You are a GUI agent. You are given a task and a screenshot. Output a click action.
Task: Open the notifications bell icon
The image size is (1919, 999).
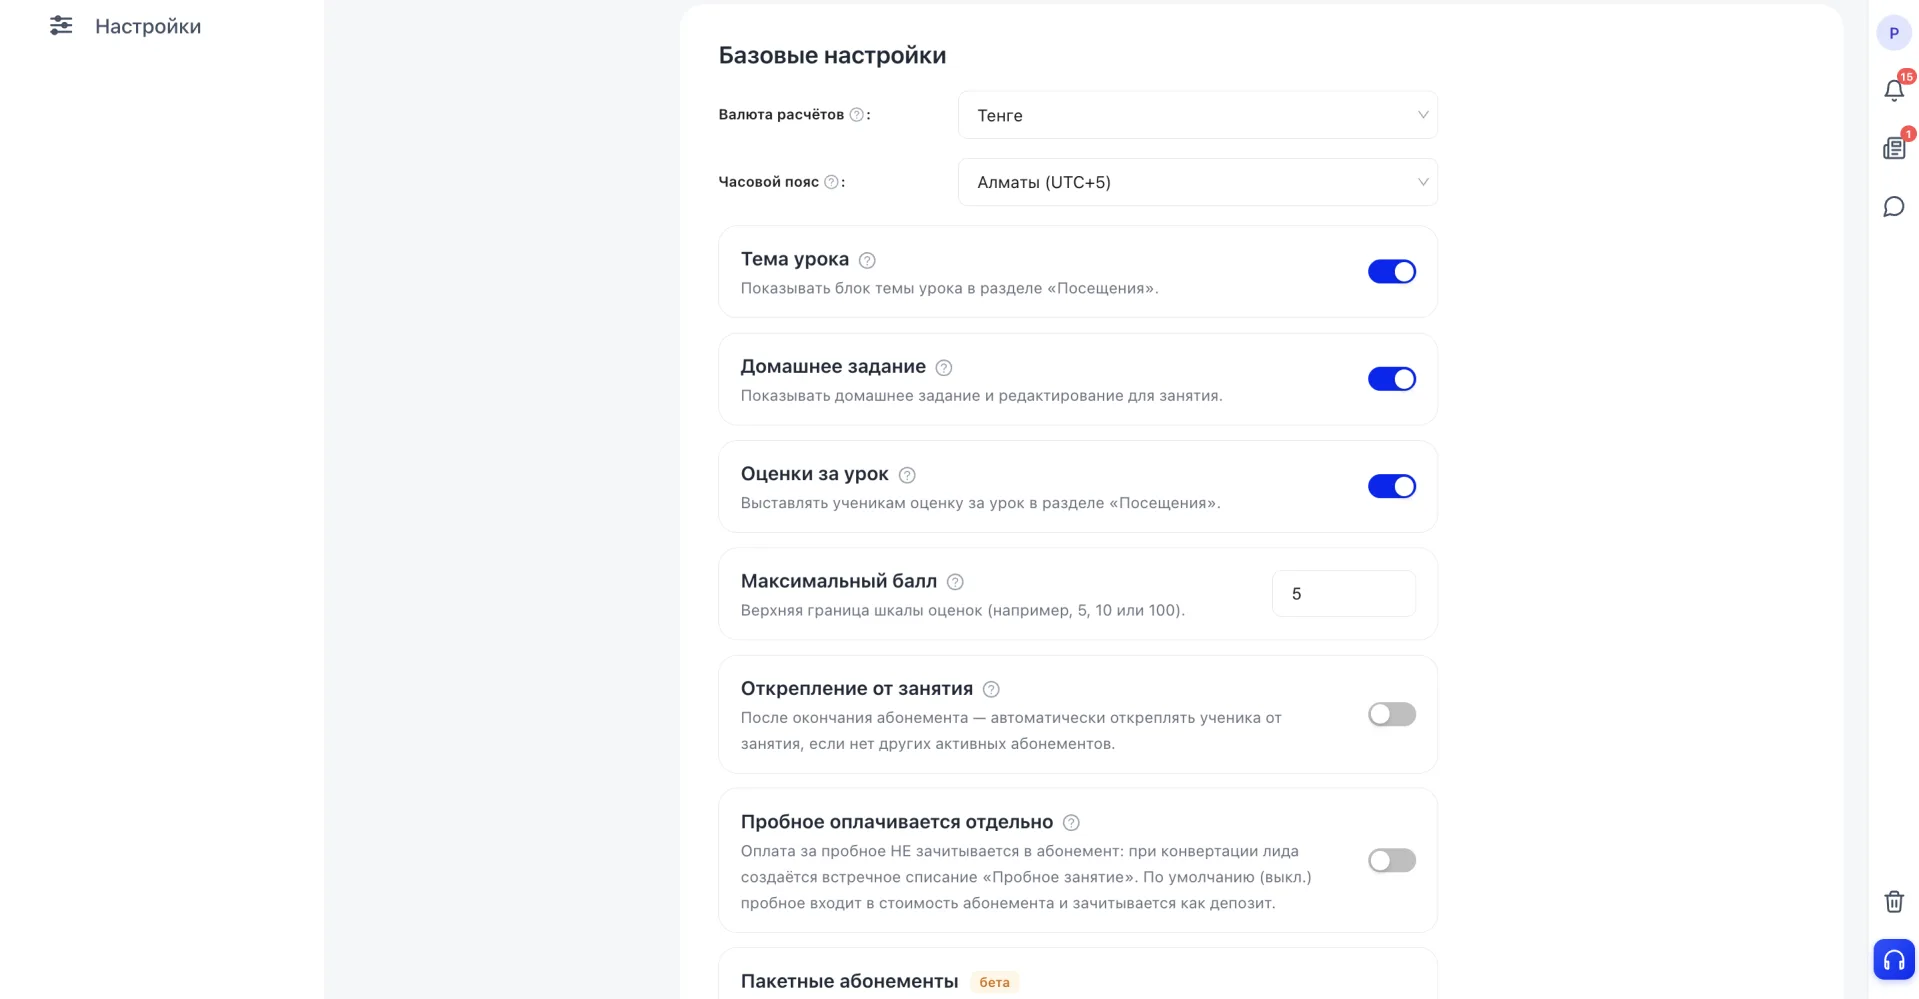tap(1894, 90)
